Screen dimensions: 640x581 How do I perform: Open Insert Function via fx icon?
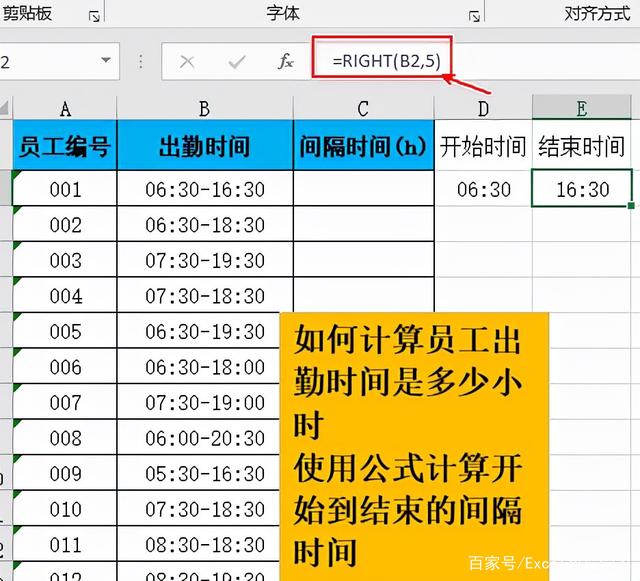point(285,62)
